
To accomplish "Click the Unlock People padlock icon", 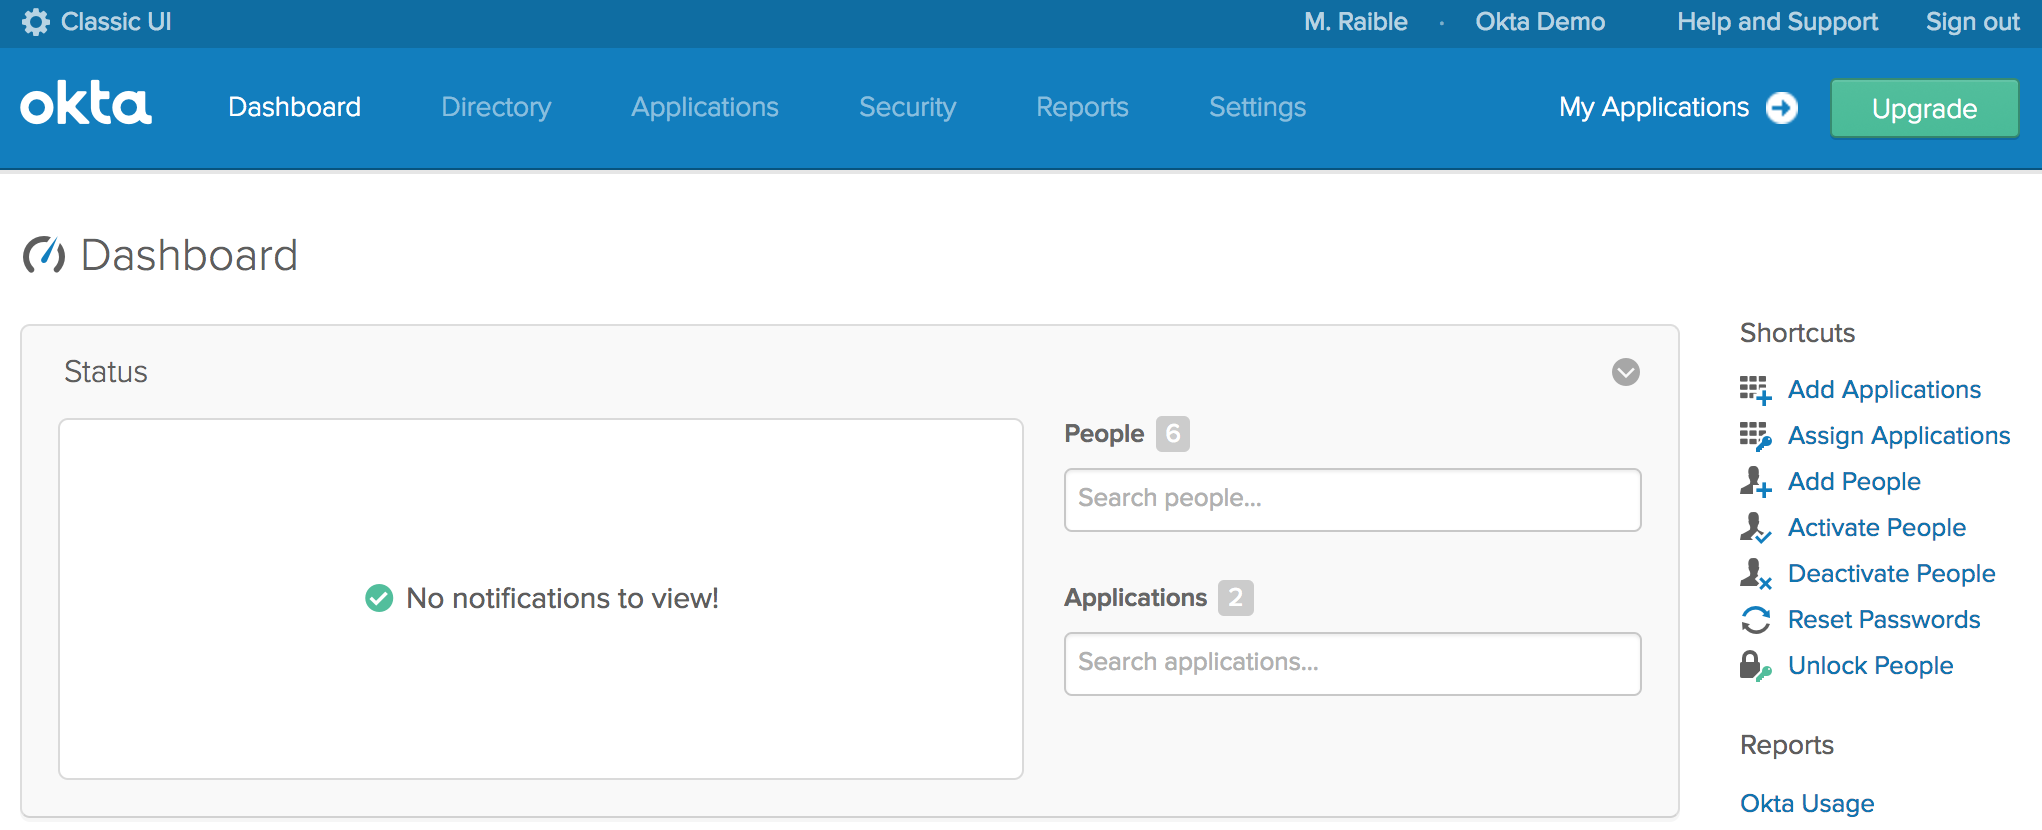I will tap(1755, 666).
